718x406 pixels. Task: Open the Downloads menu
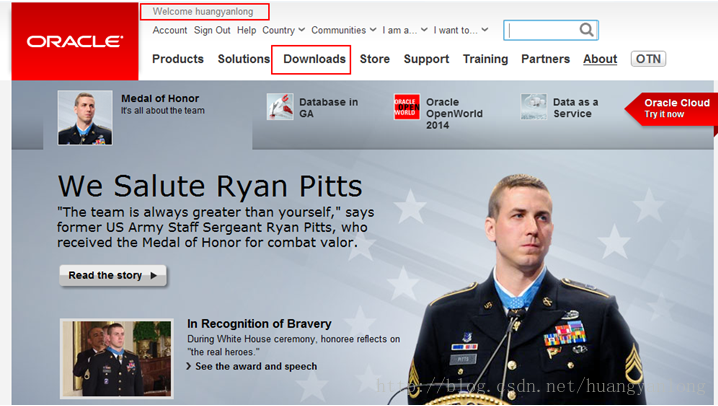(x=314, y=59)
